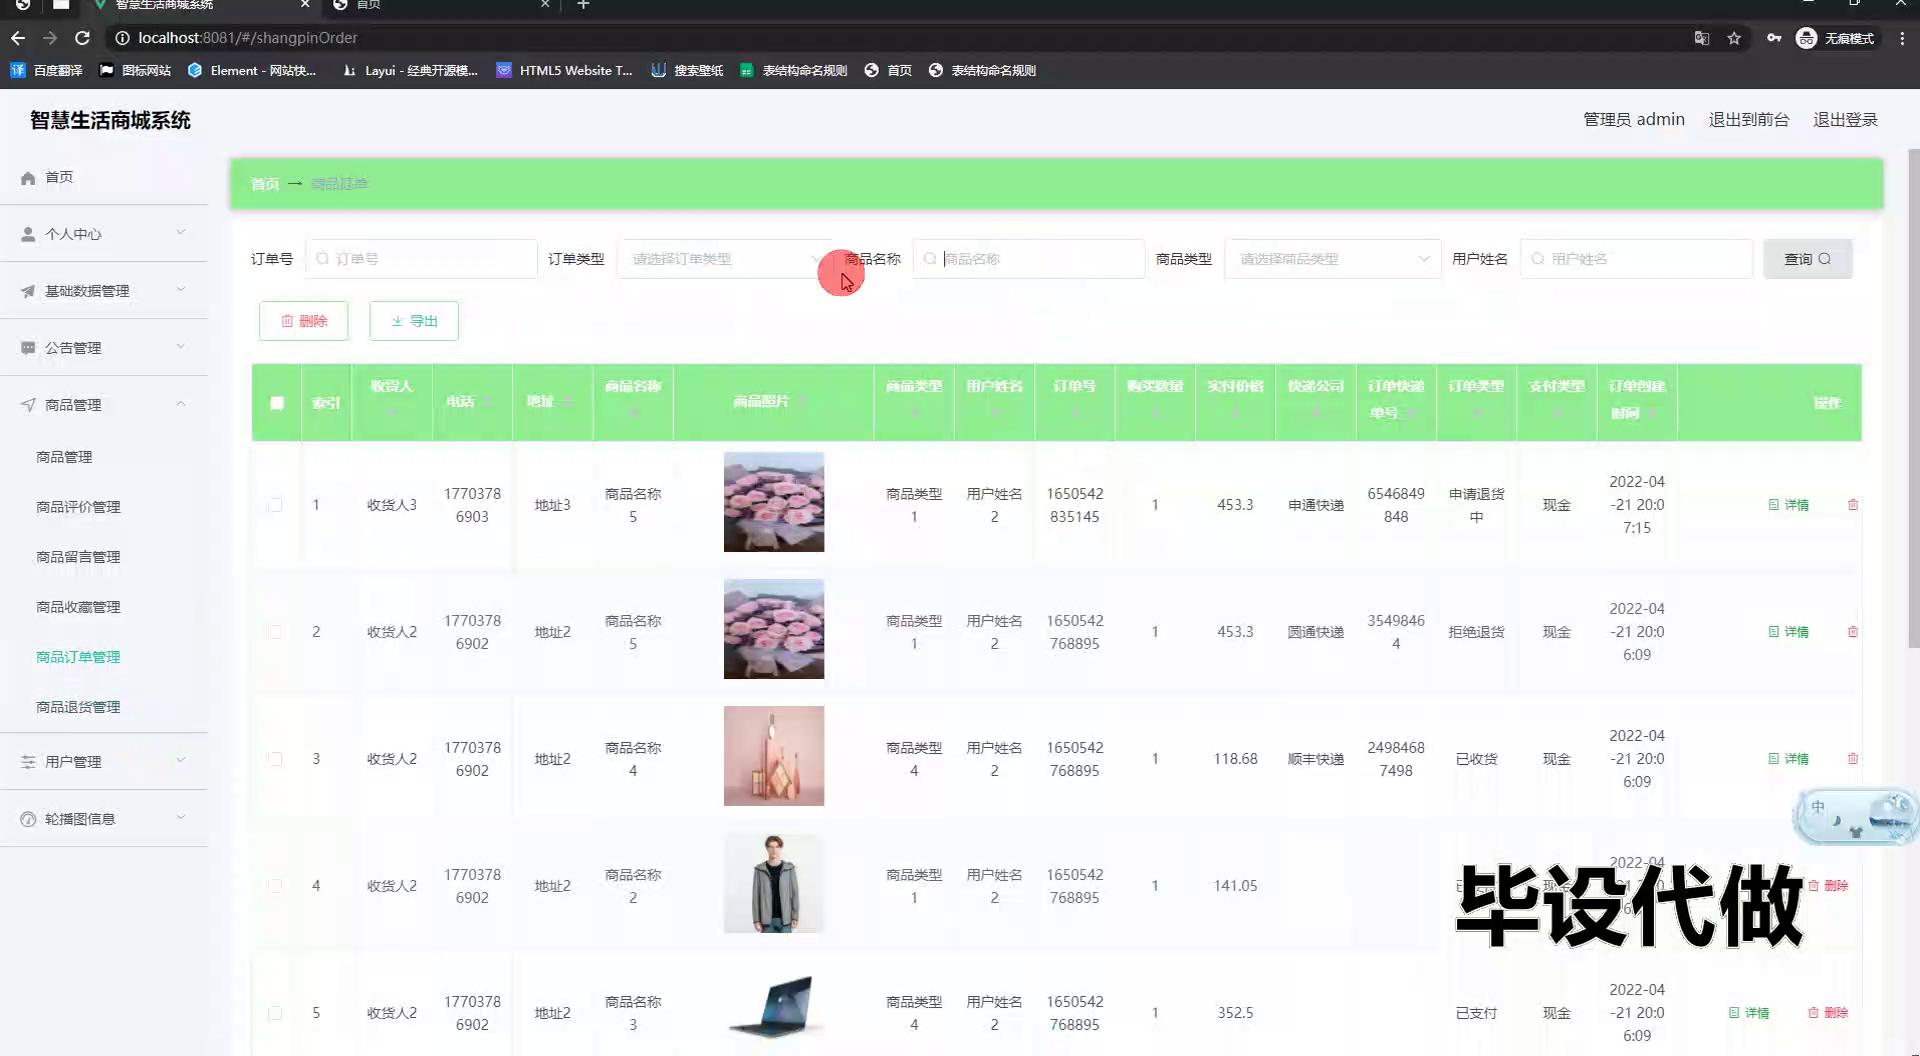Open the 商品类型 dropdown filter
Viewport: 1920px width, 1056px height.
click(1332, 259)
